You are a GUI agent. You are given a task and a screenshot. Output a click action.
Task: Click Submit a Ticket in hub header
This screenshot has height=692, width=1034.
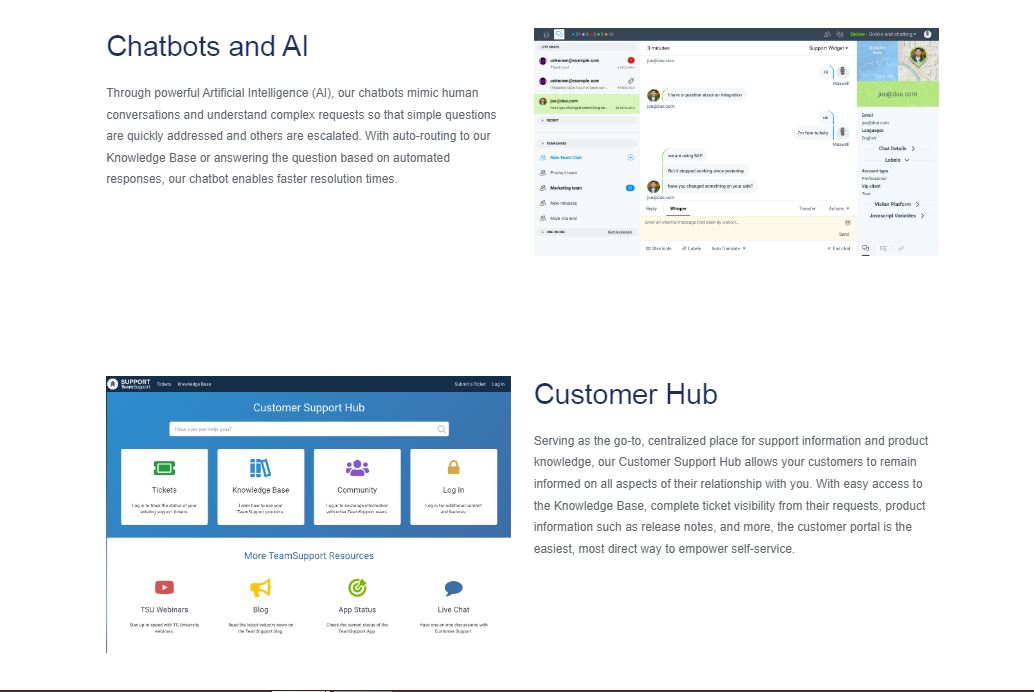(470, 384)
